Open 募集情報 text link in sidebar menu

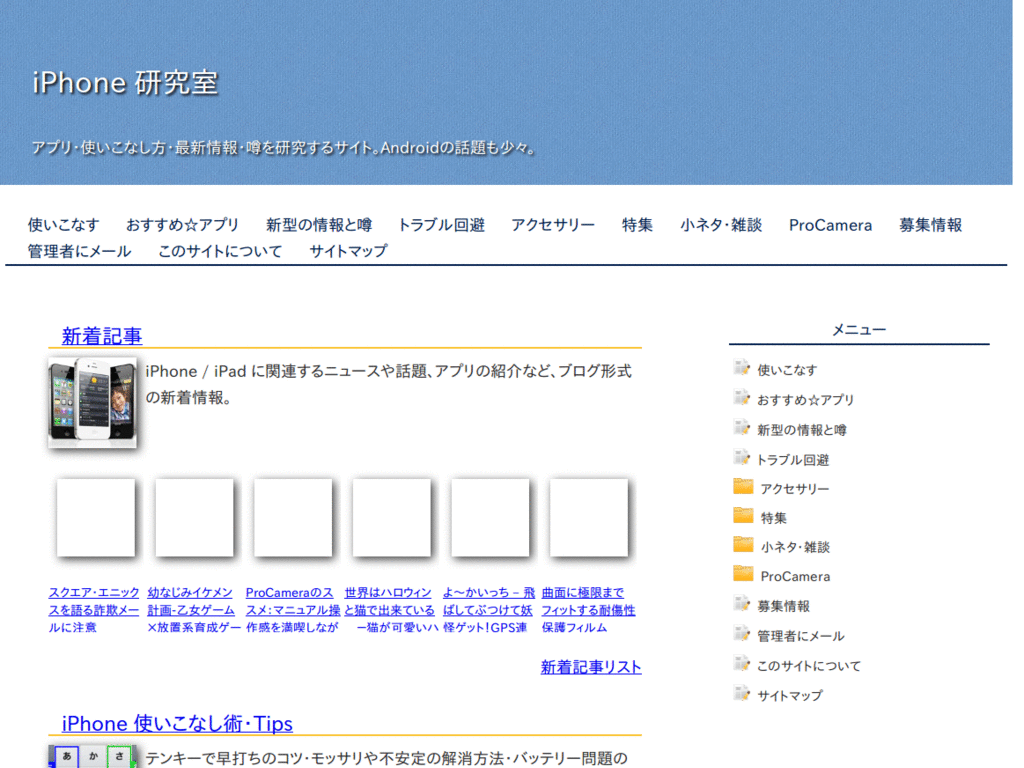tap(783, 607)
